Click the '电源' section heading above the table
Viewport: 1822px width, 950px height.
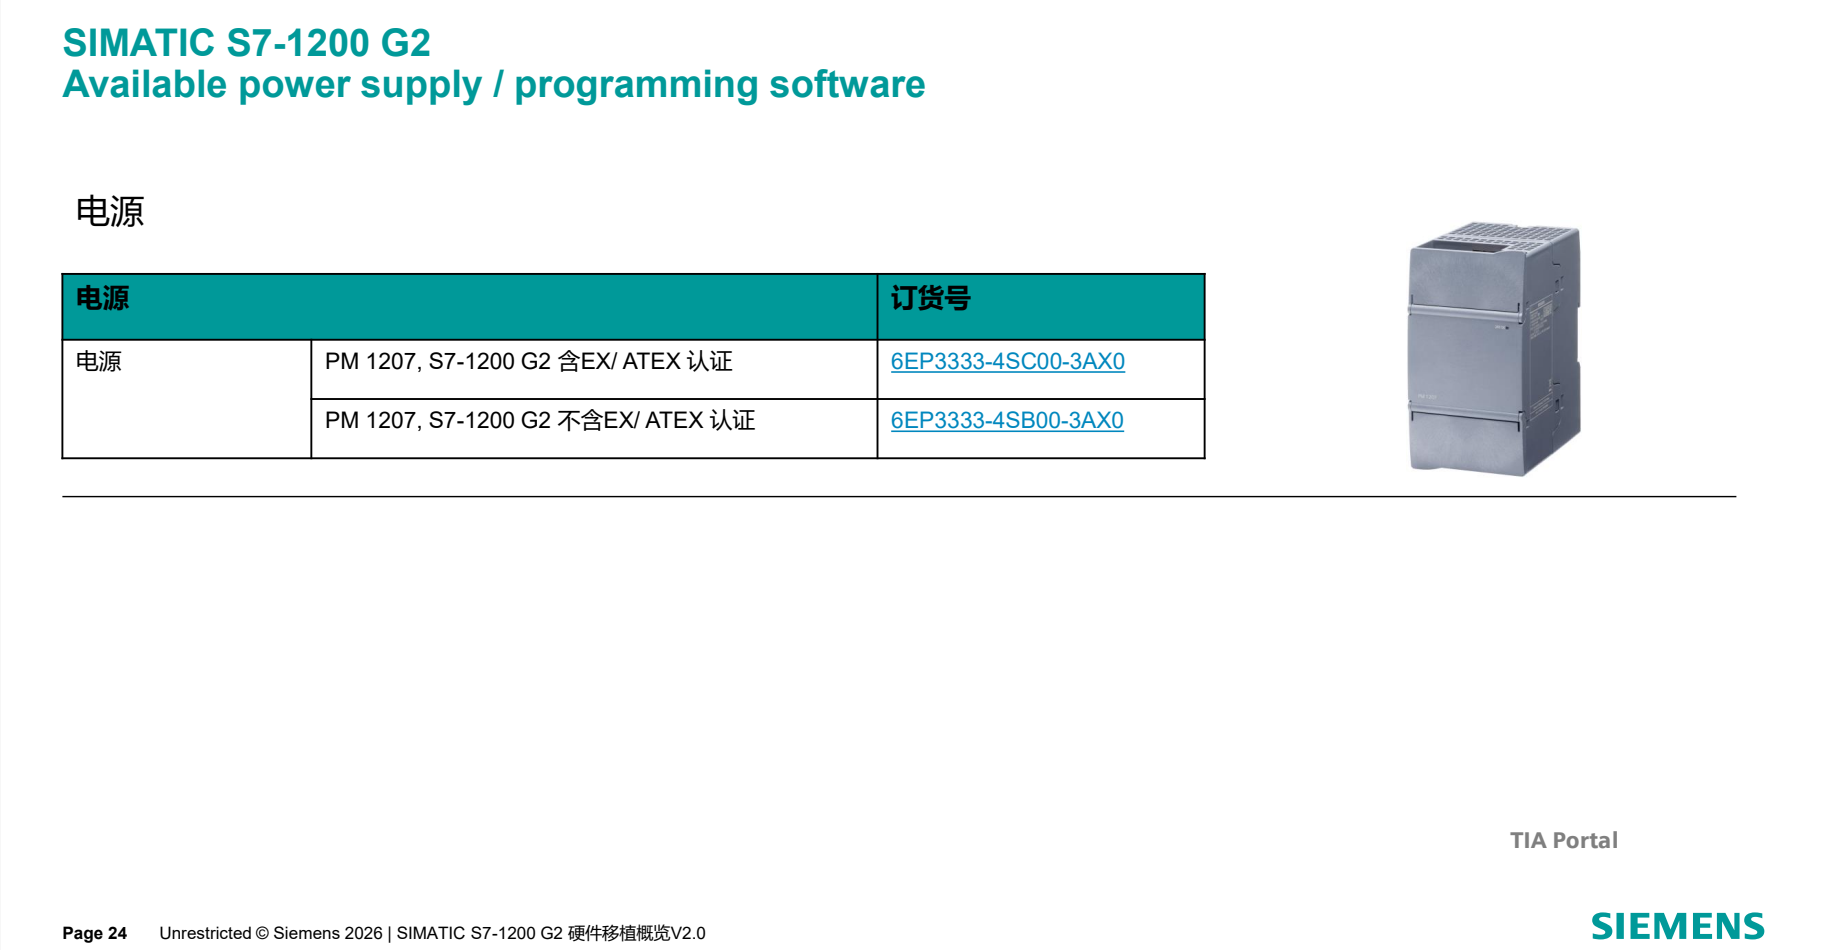click(110, 211)
